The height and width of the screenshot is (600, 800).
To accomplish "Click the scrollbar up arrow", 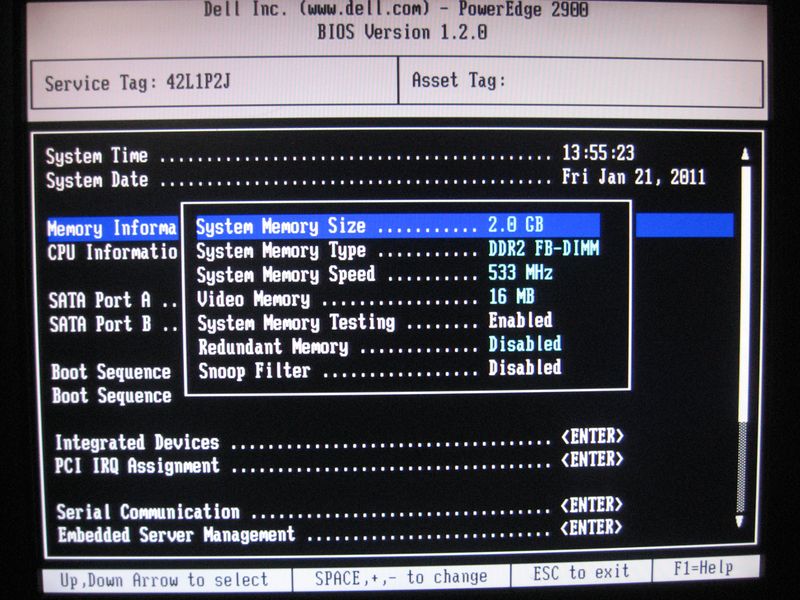I will click(x=745, y=154).
